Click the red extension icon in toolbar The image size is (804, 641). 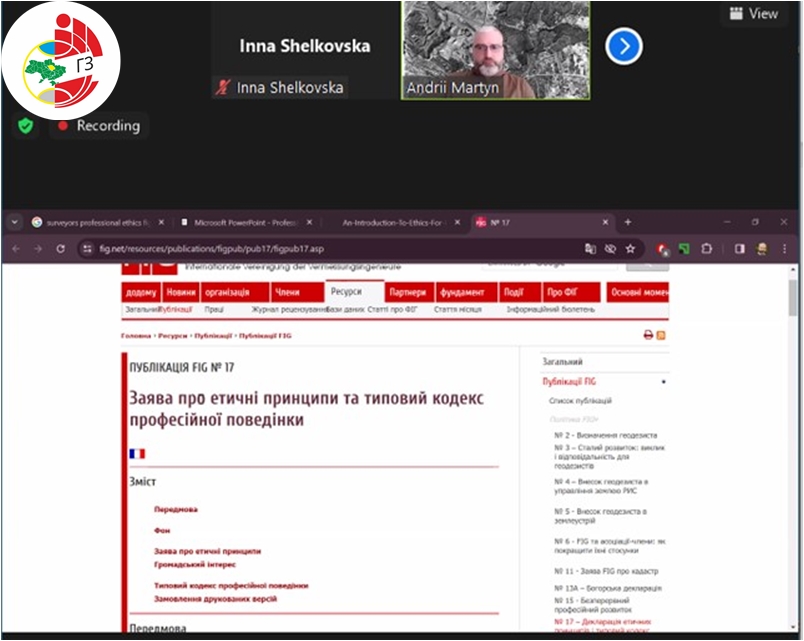click(662, 249)
